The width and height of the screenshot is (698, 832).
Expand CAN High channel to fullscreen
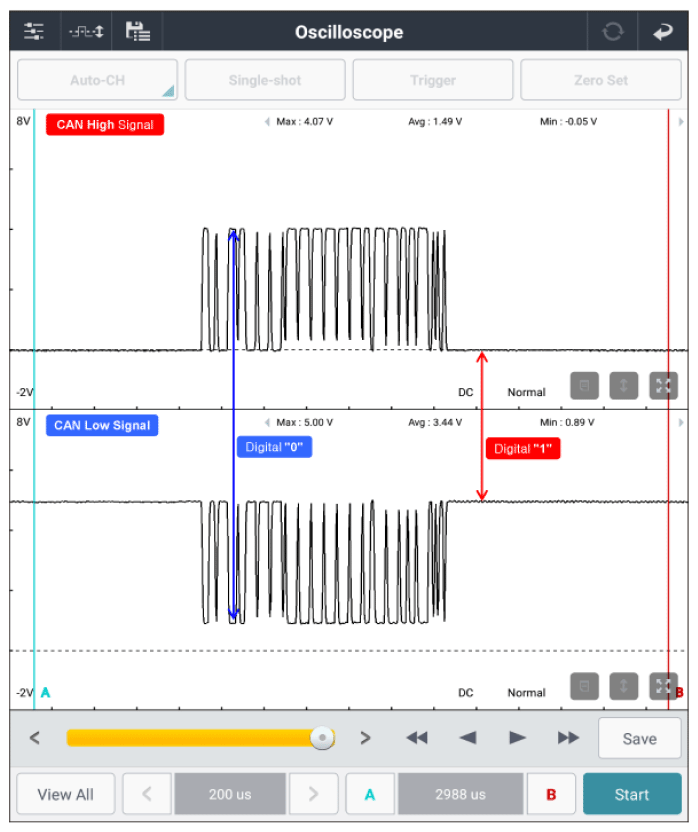[x=663, y=386]
